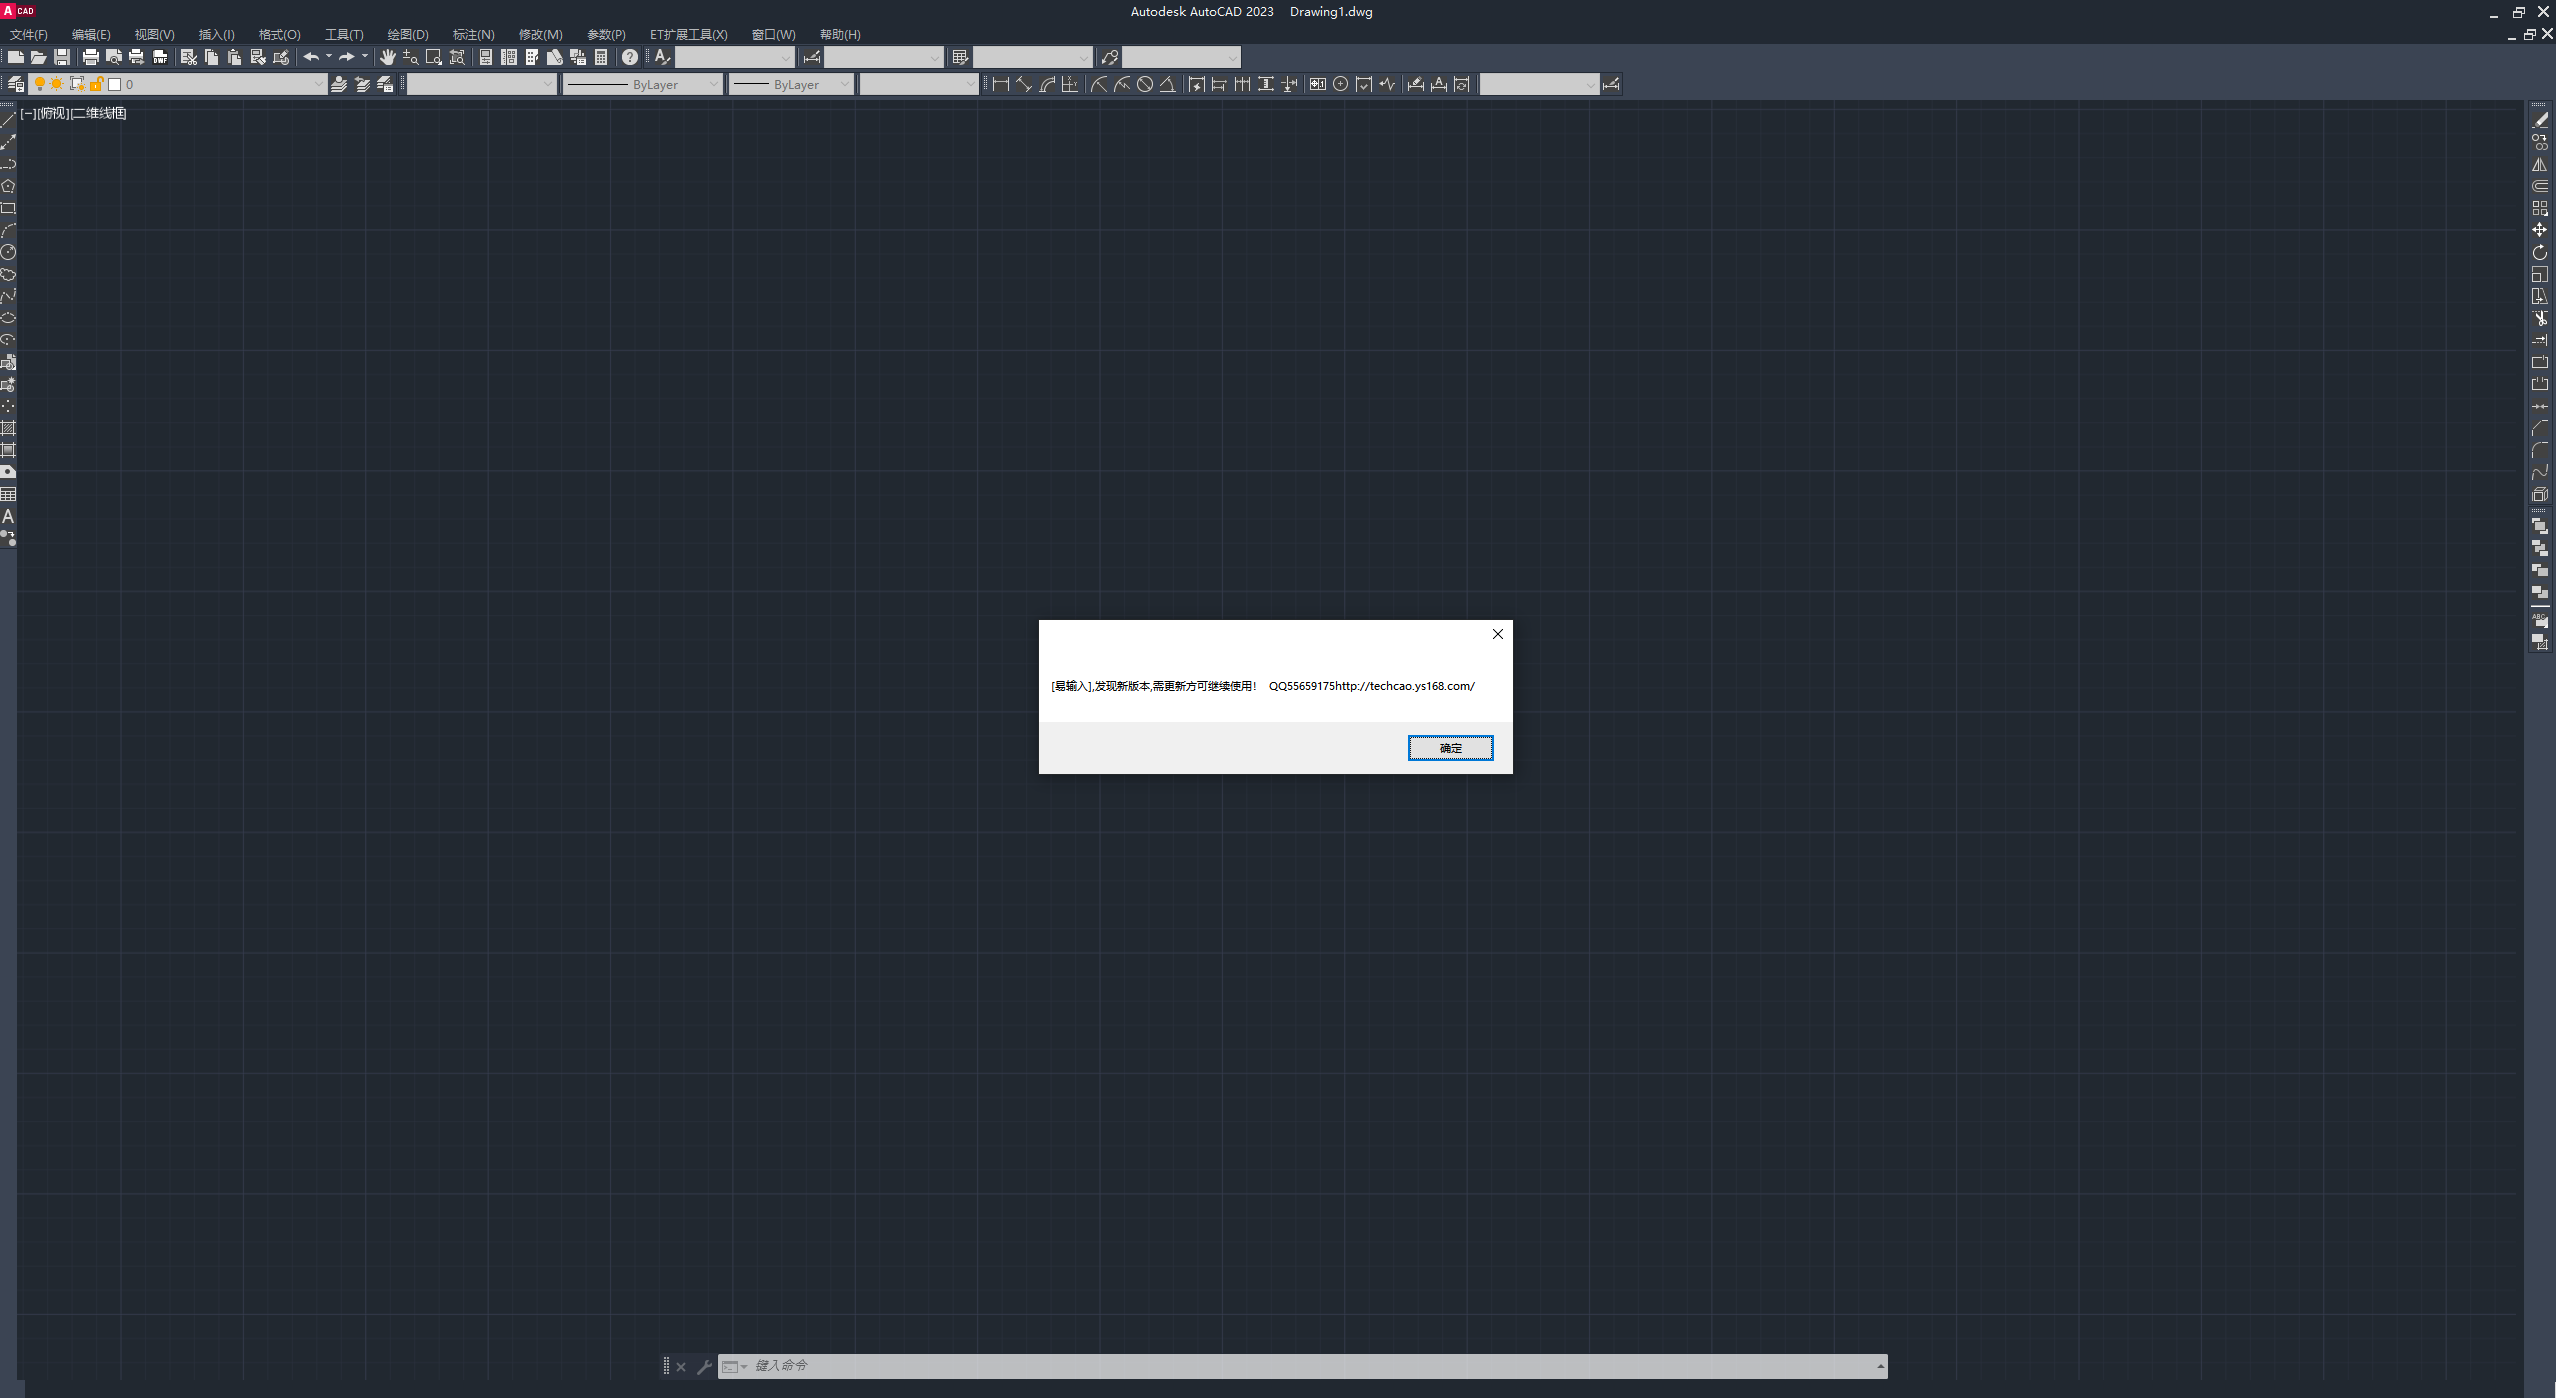The image size is (2556, 1398).
Task: Click the Zoom Window icon
Action: coord(434,57)
